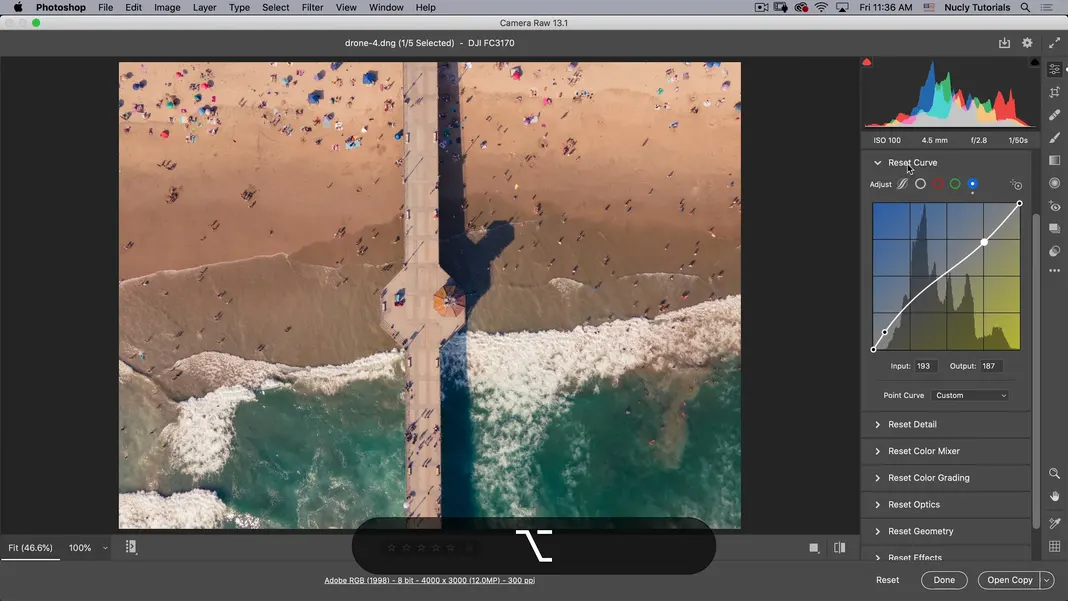
Task: Toggle the grid overlay icon
Action: pyautogui.click(x=1054, y=546)
